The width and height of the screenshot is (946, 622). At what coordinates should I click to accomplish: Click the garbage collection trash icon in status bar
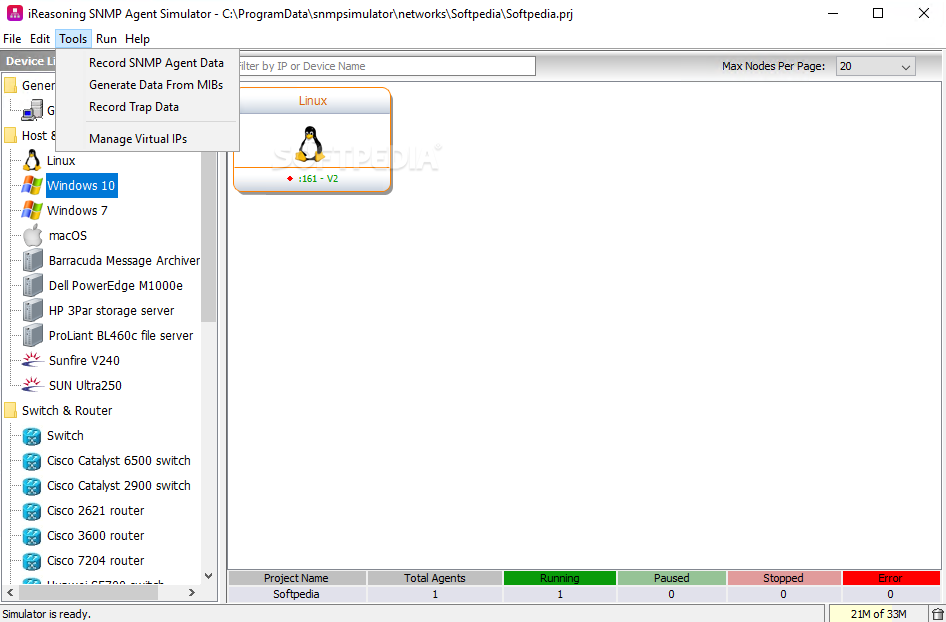pyautogui.click(x=938, y=614)
